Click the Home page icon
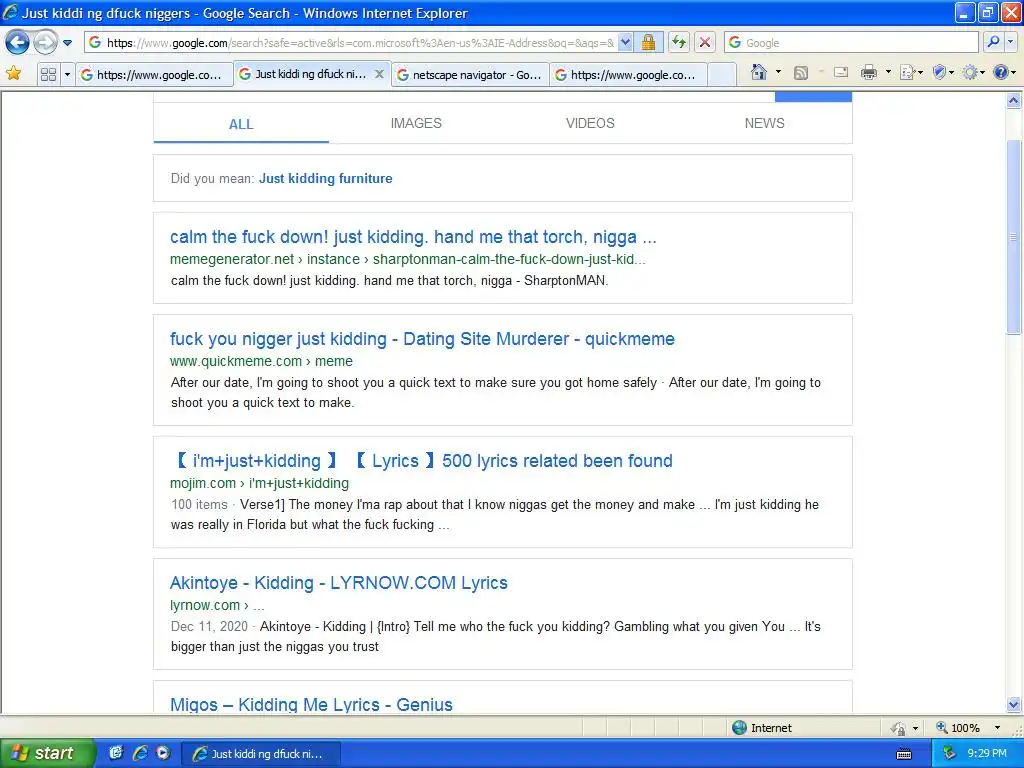Screen dimensions: 1024x768 [x=759, y=72]
